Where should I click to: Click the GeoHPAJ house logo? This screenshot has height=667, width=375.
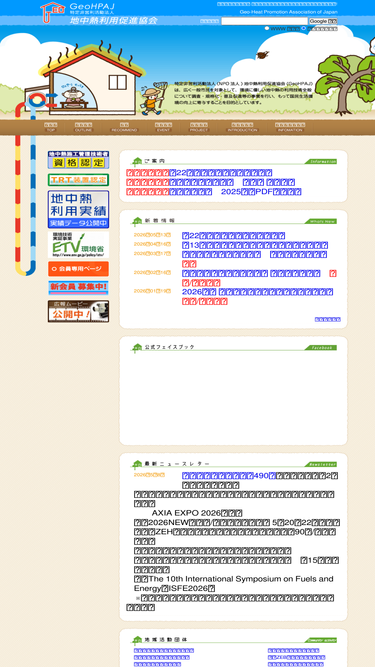point(52,12)
